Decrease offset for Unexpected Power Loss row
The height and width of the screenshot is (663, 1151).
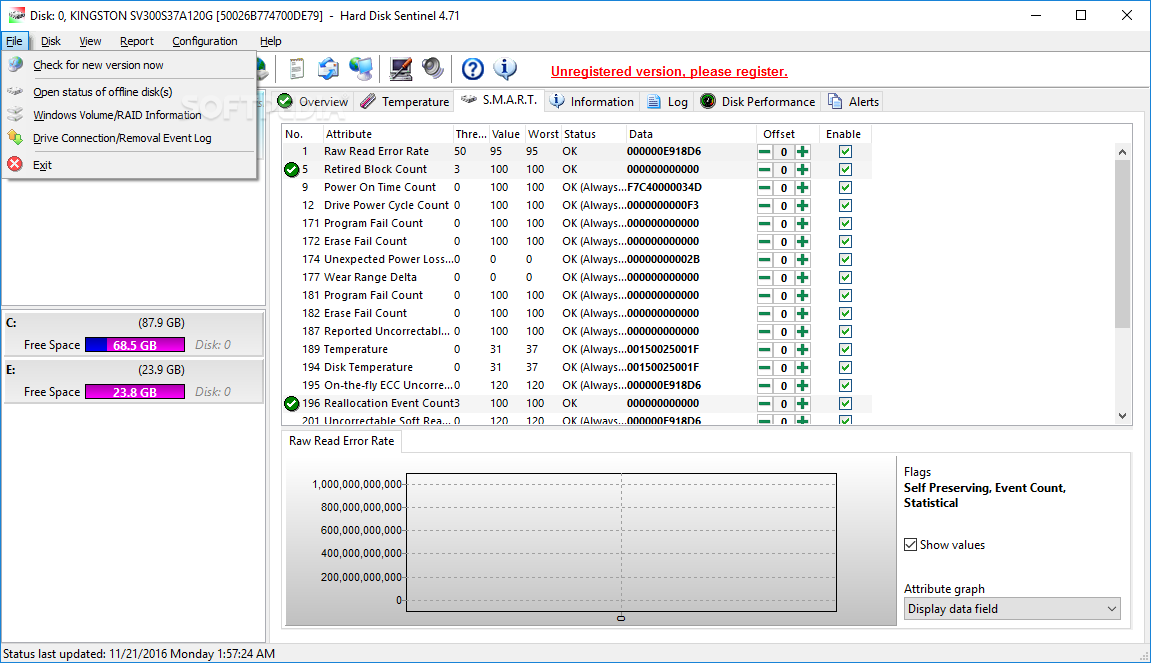pyautogui.click(x=764, y=260)
